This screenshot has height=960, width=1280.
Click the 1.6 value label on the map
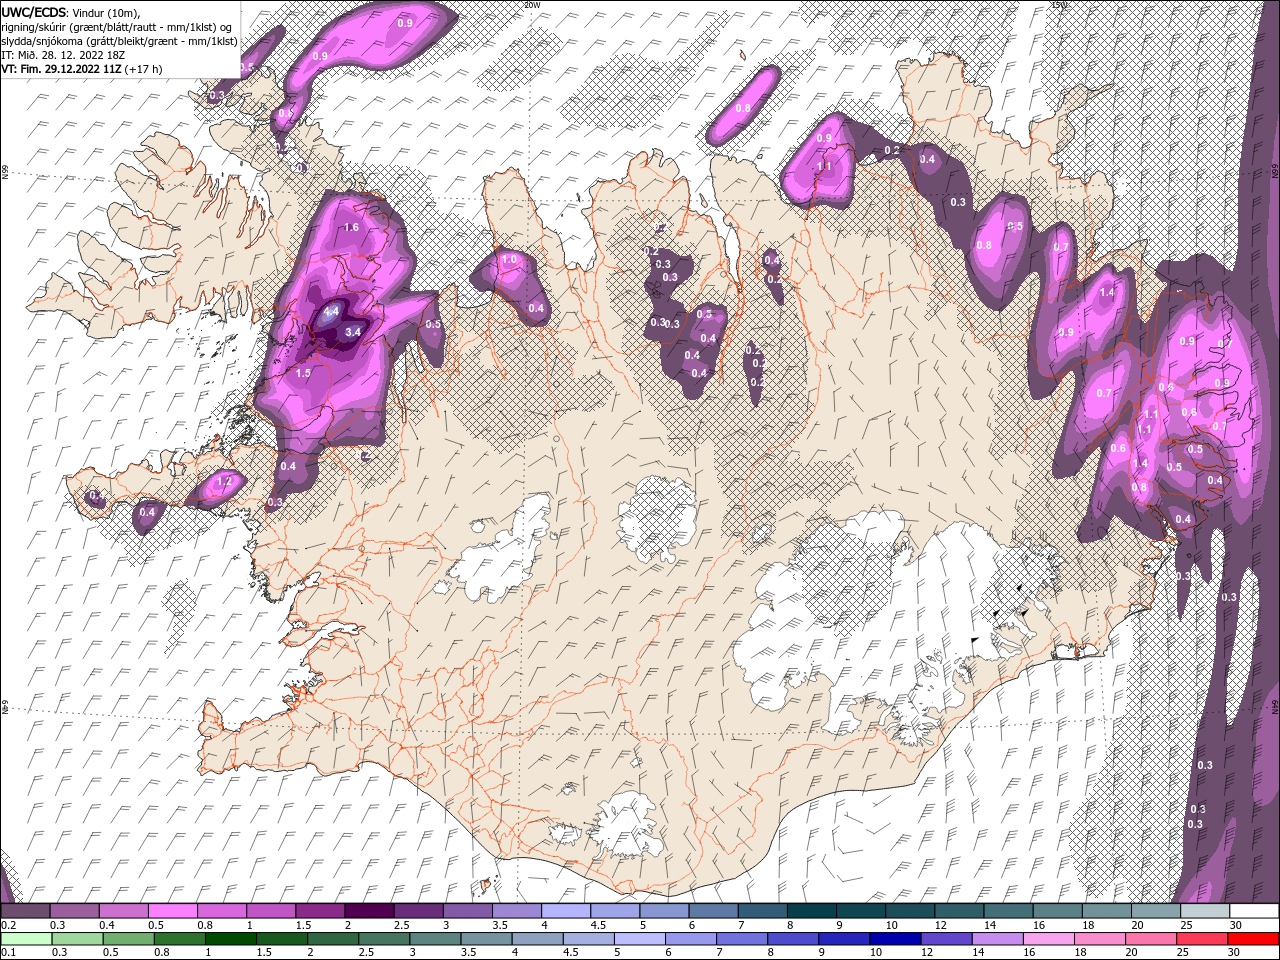351,228
